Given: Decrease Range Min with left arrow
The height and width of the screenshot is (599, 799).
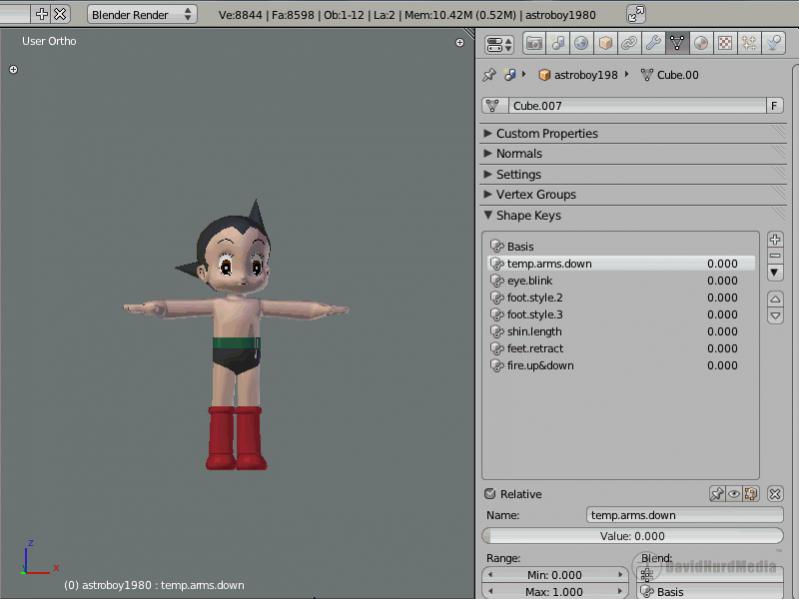Looking at the screenshot, I should (x=490, y=575).
